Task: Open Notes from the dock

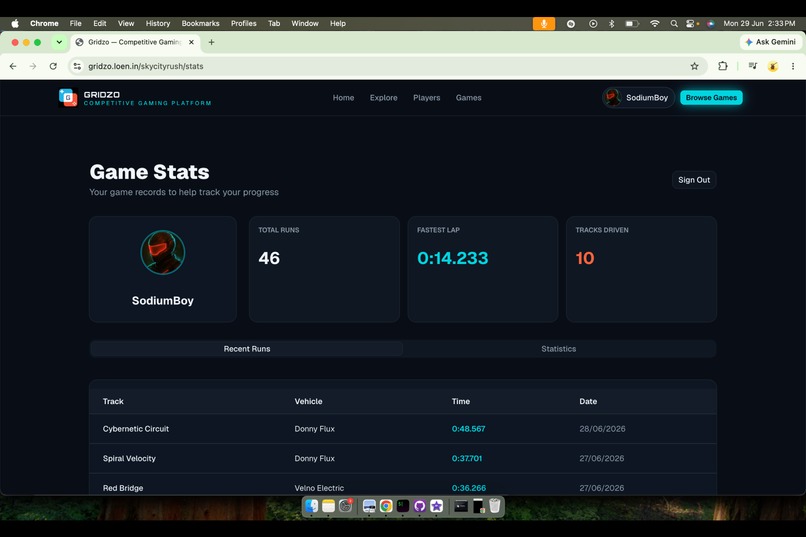Action: 328,506
